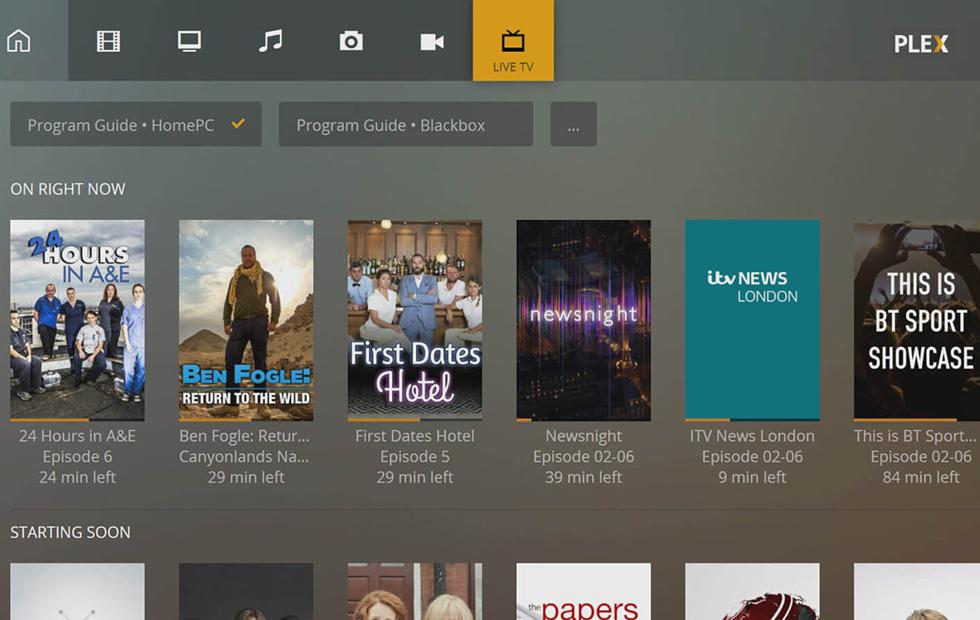
Task: Open First Dates Hotel poster
Action: 415,319
